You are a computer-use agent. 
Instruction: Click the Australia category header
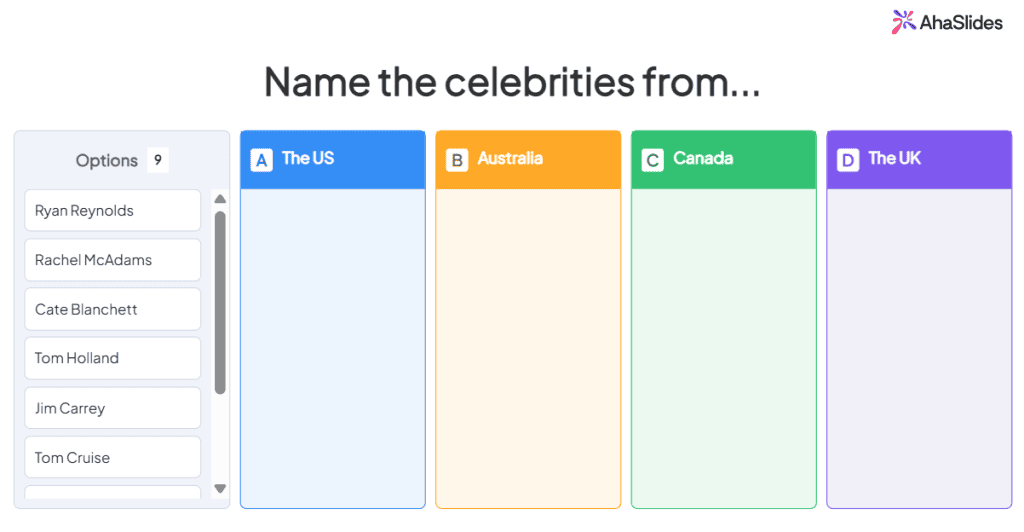coord(528,160)
